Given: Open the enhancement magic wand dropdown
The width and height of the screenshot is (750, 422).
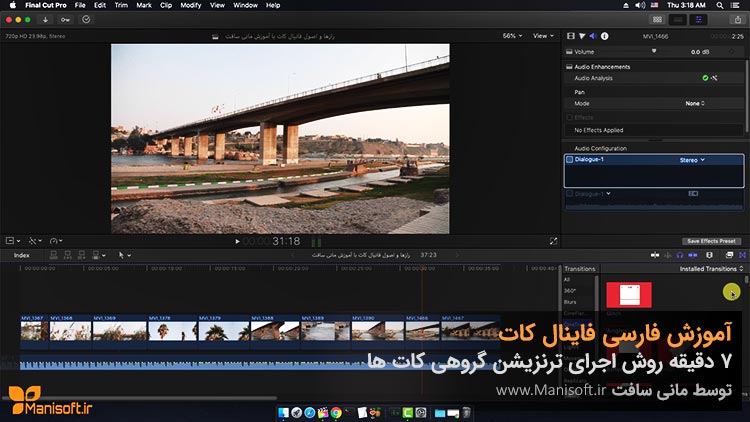Looking at the screenshot, I should click(35, 241).
